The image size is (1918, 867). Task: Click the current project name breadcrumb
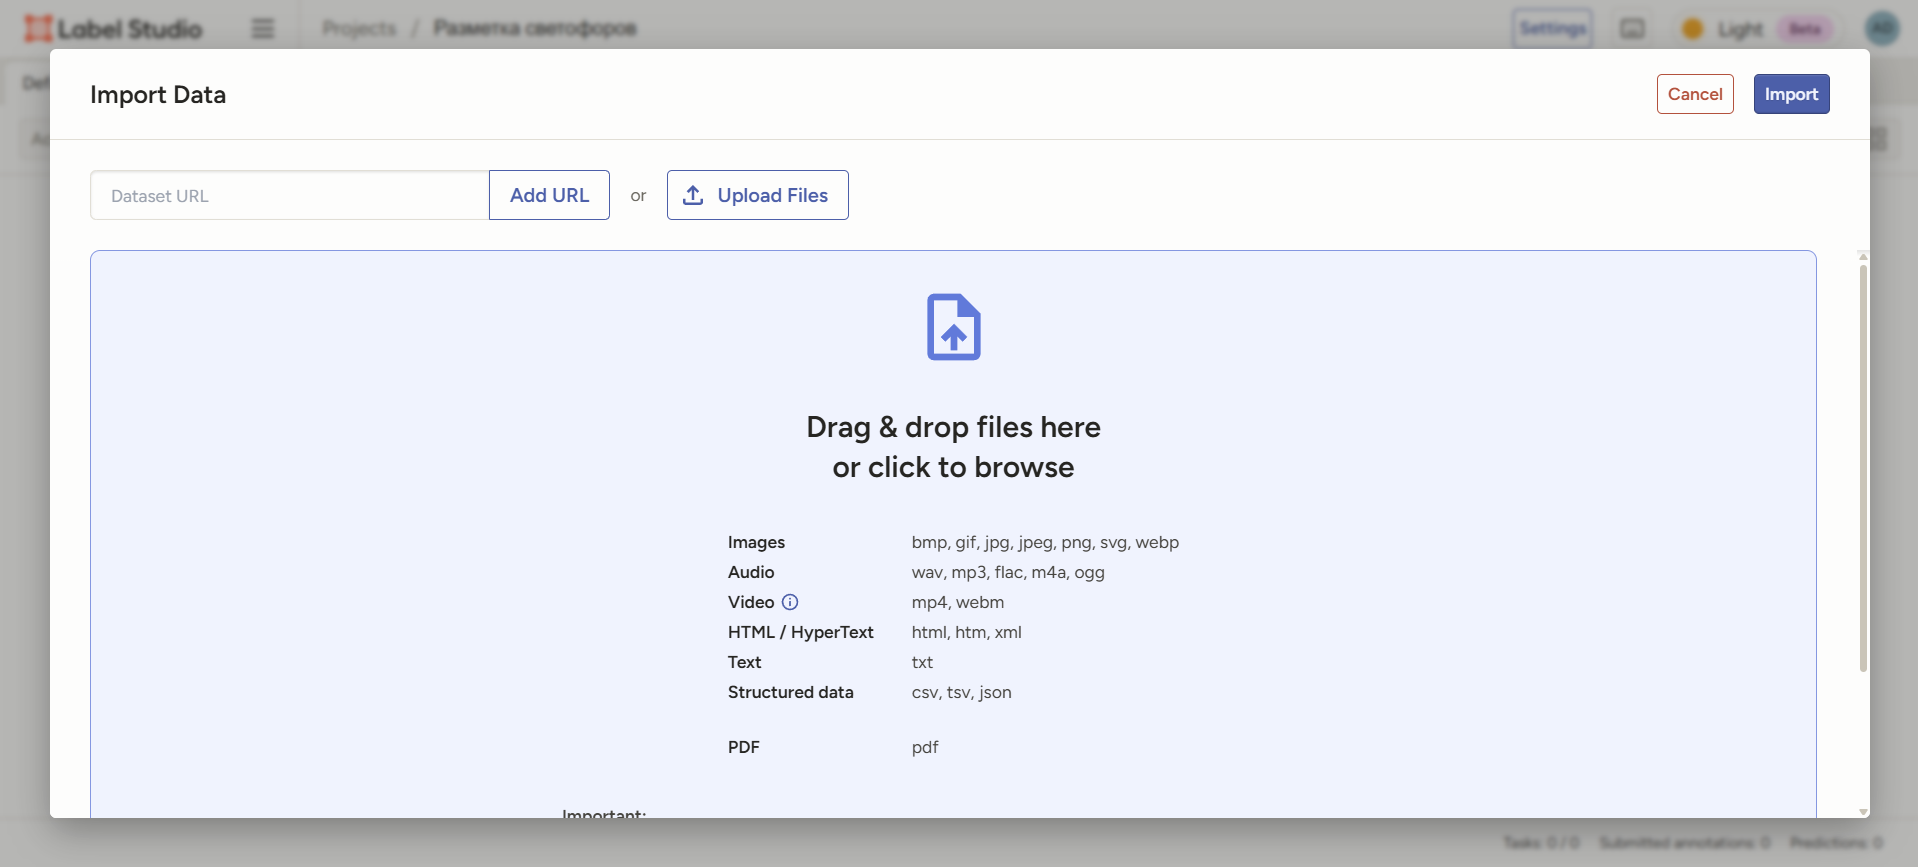pyautogui.click(x=534, y=29)
